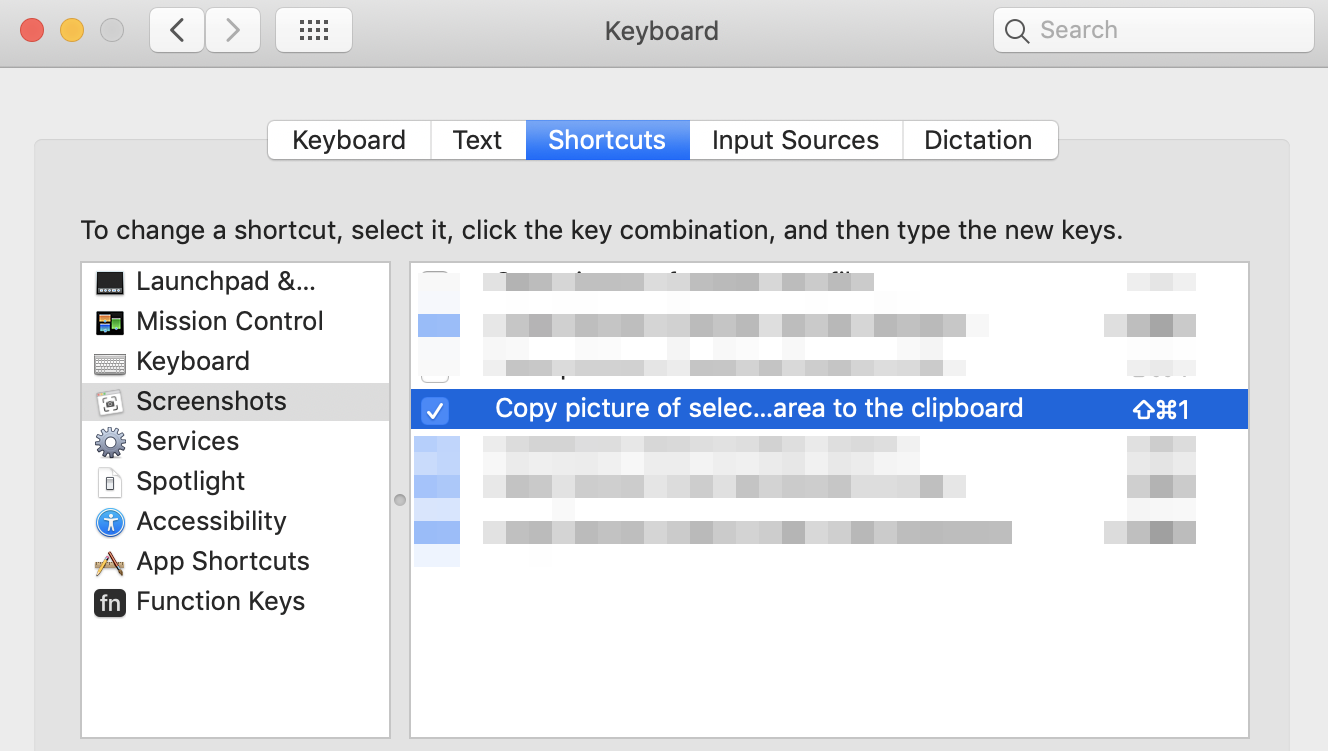Open the Dictation tab

978,140
